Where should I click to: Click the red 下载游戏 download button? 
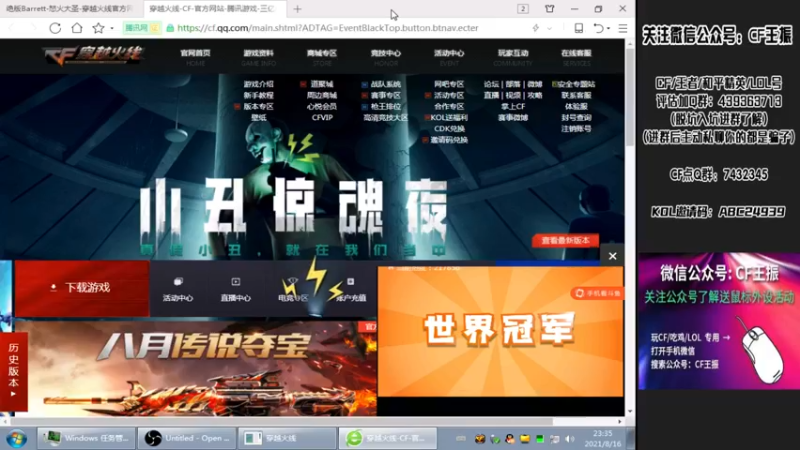[x=82, y=288]
